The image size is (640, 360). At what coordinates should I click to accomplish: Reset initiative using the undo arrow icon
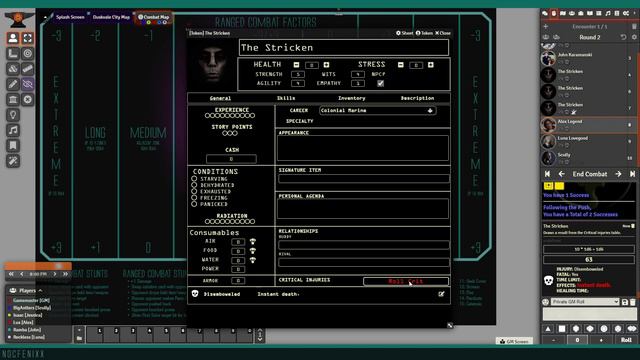coord(623,37)
